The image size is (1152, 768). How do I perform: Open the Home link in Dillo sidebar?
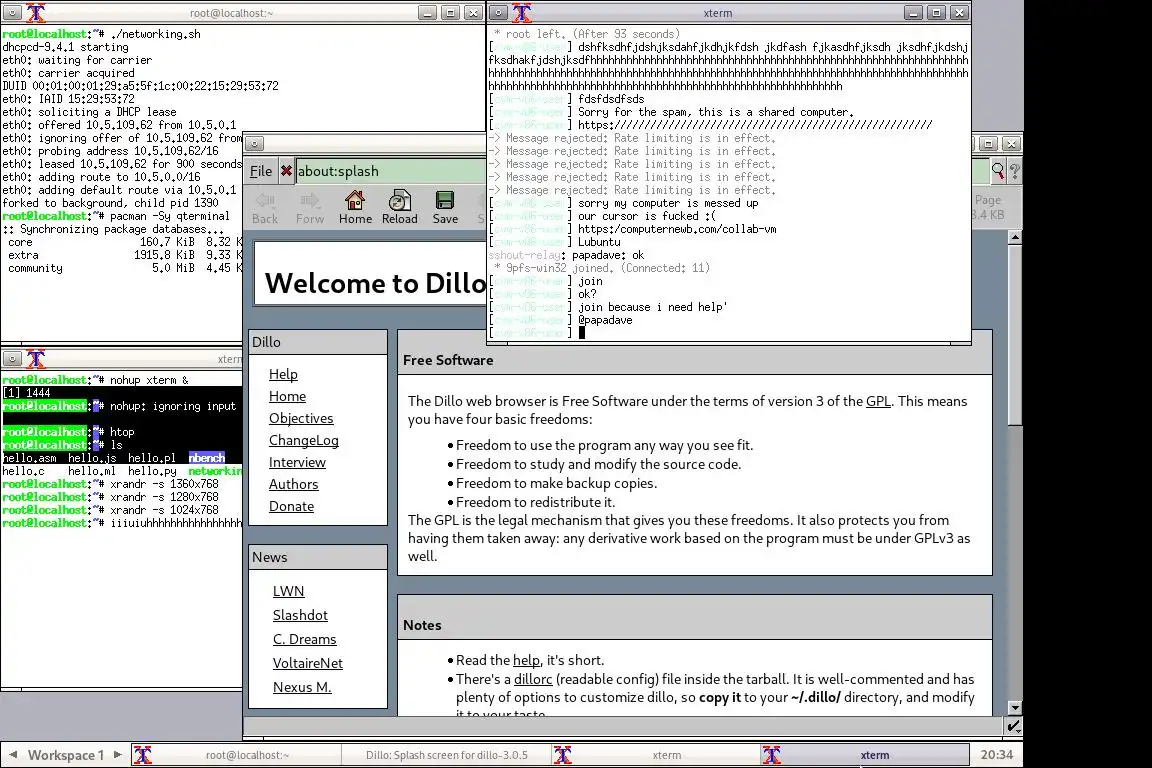[287, 396]
